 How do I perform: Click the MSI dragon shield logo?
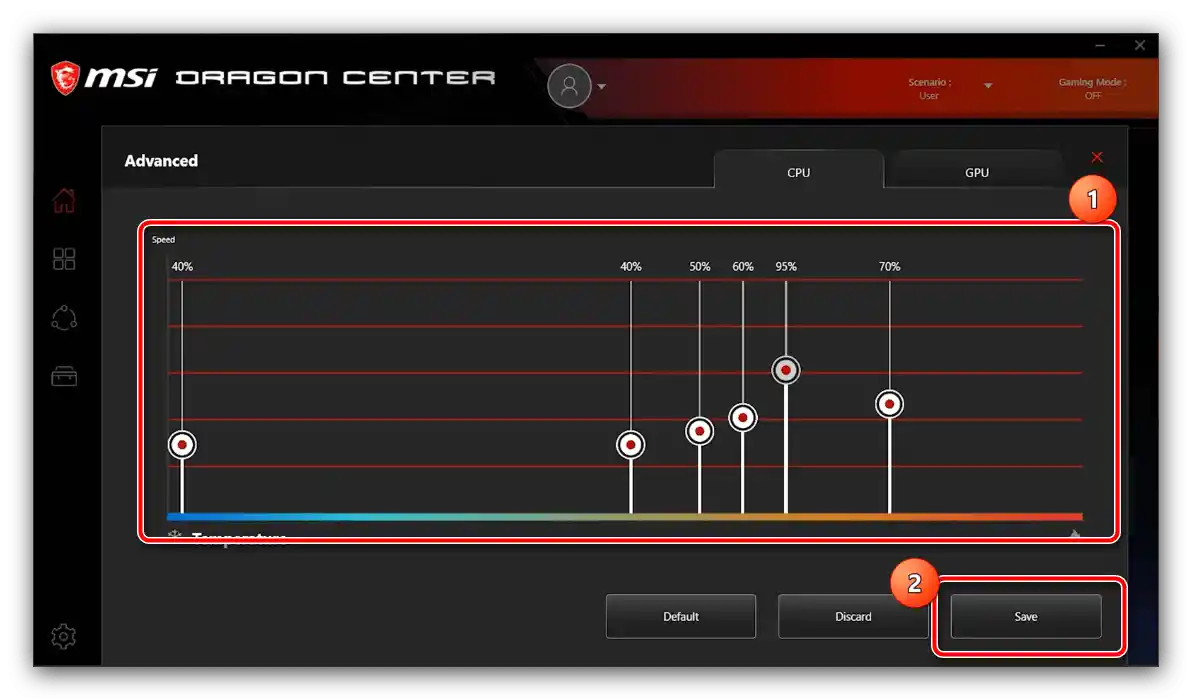[x=65, y=78]
